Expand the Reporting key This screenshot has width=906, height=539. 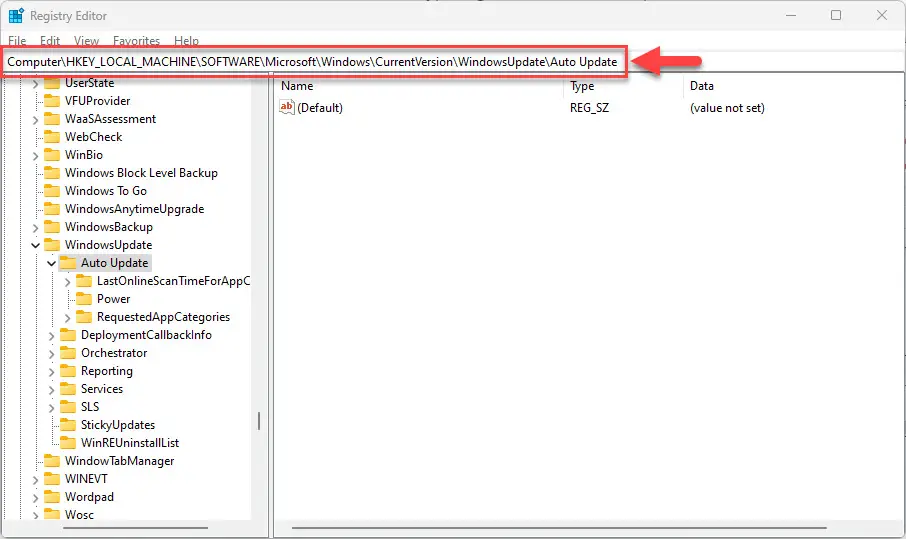coord(51,372)
